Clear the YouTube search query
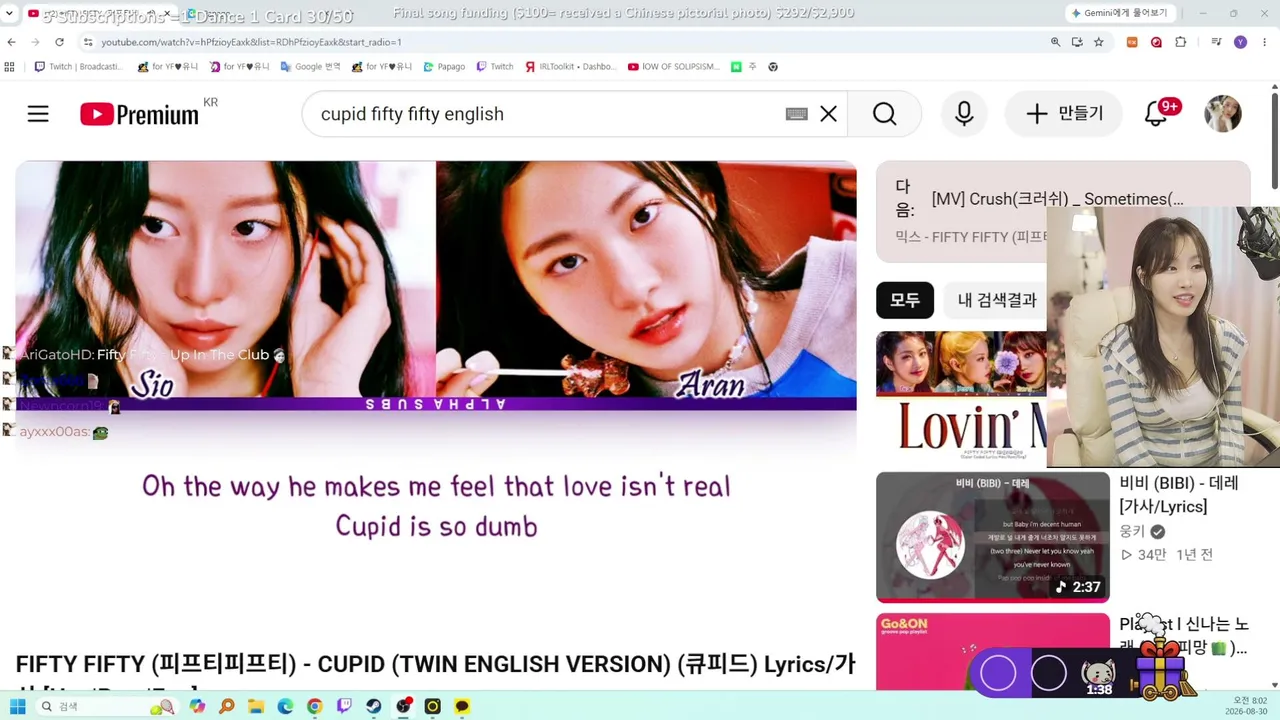 828,114
